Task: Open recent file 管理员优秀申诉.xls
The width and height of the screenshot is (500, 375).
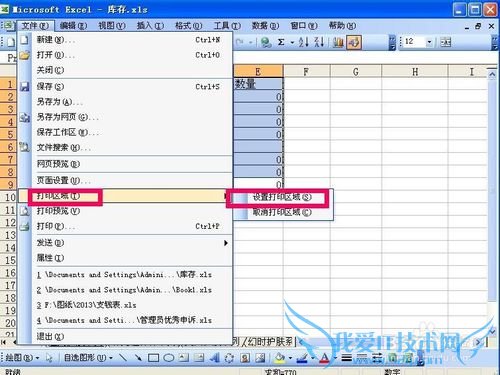Action: tap(125, 320)
